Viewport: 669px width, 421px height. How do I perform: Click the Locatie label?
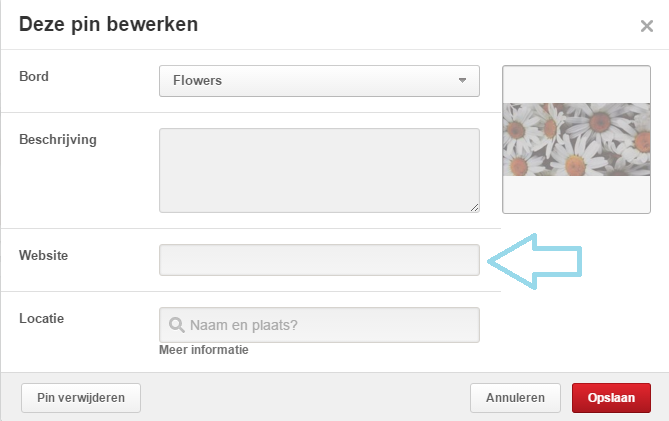(42, 319)
